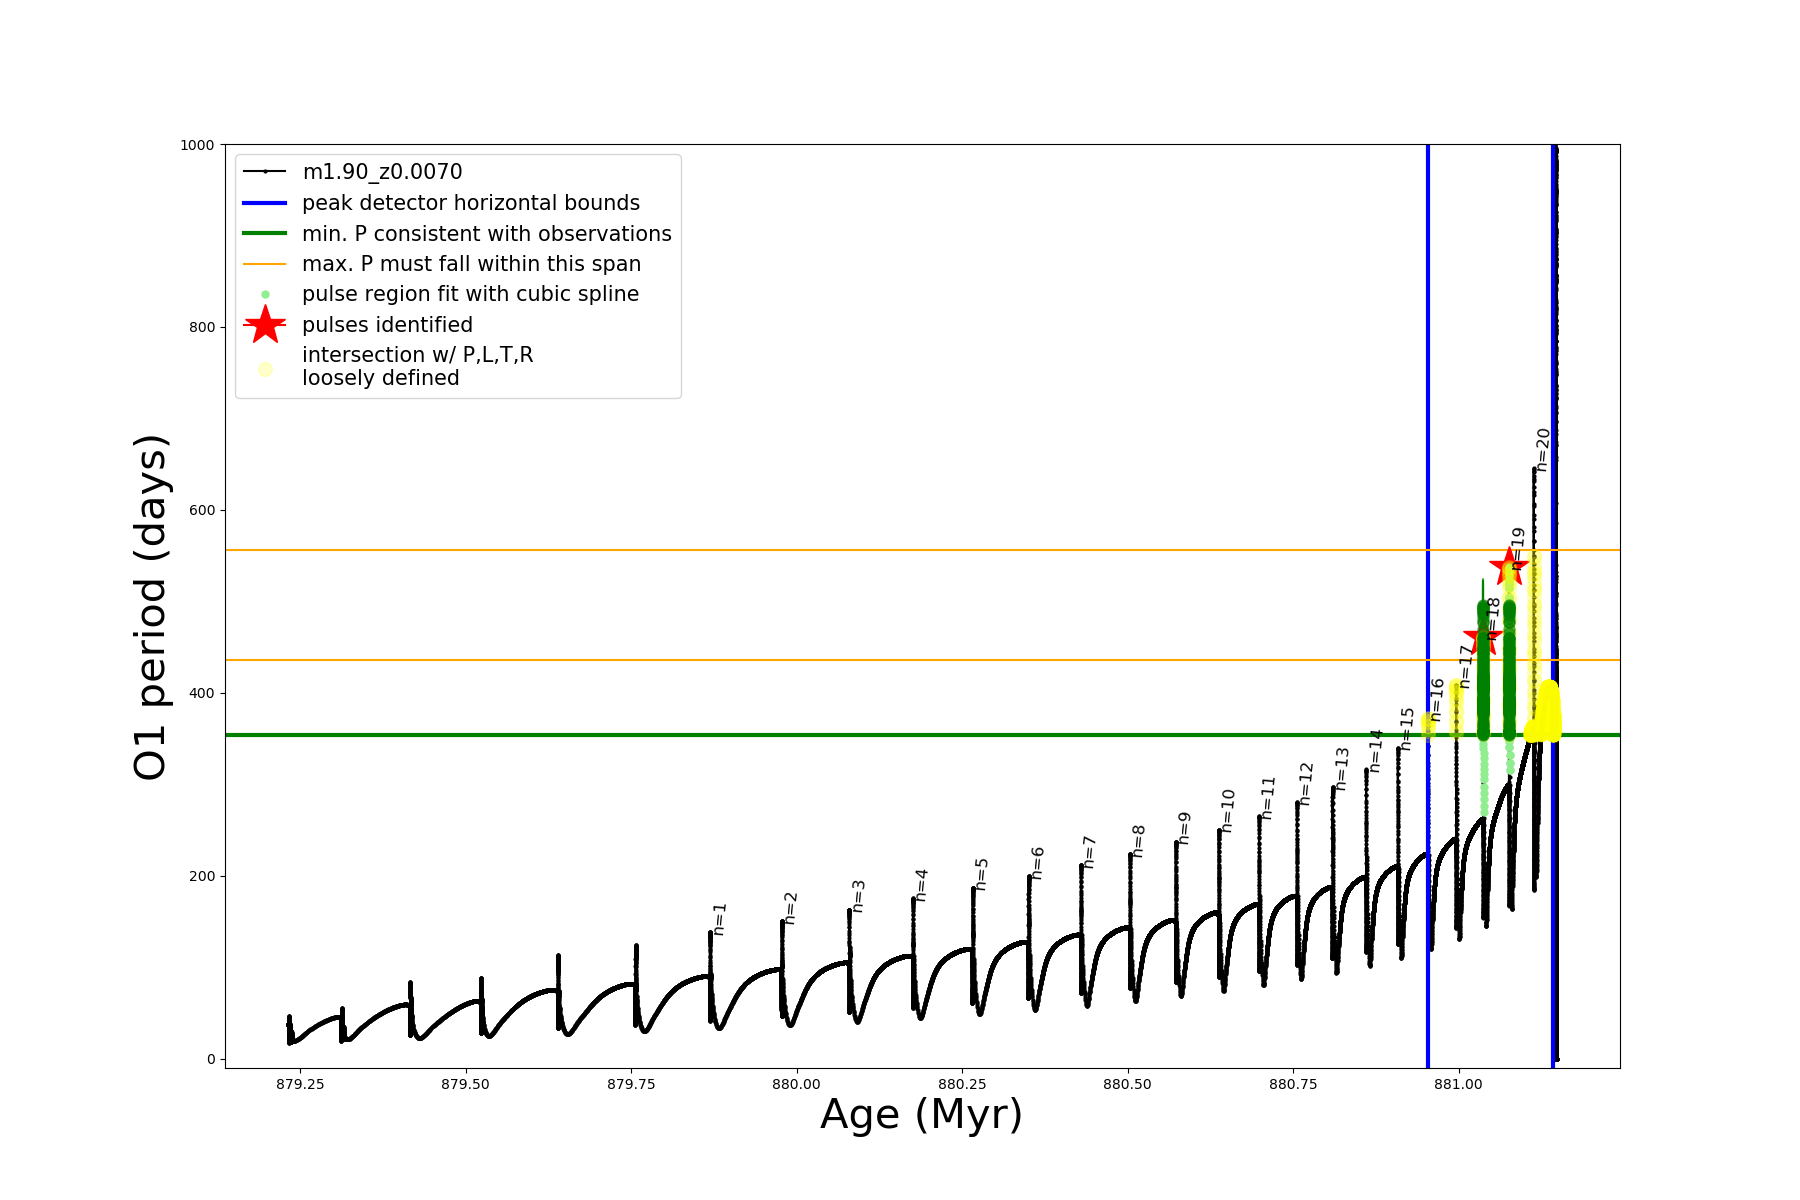Click 'min. P consistent with observations' legend text
Screen dimensions: 1800x1200
[486, 234]
